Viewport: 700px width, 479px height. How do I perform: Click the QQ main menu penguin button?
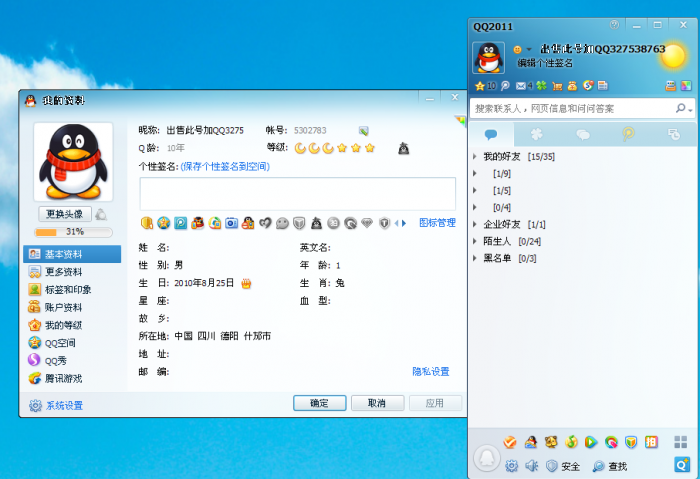point(487,458)
